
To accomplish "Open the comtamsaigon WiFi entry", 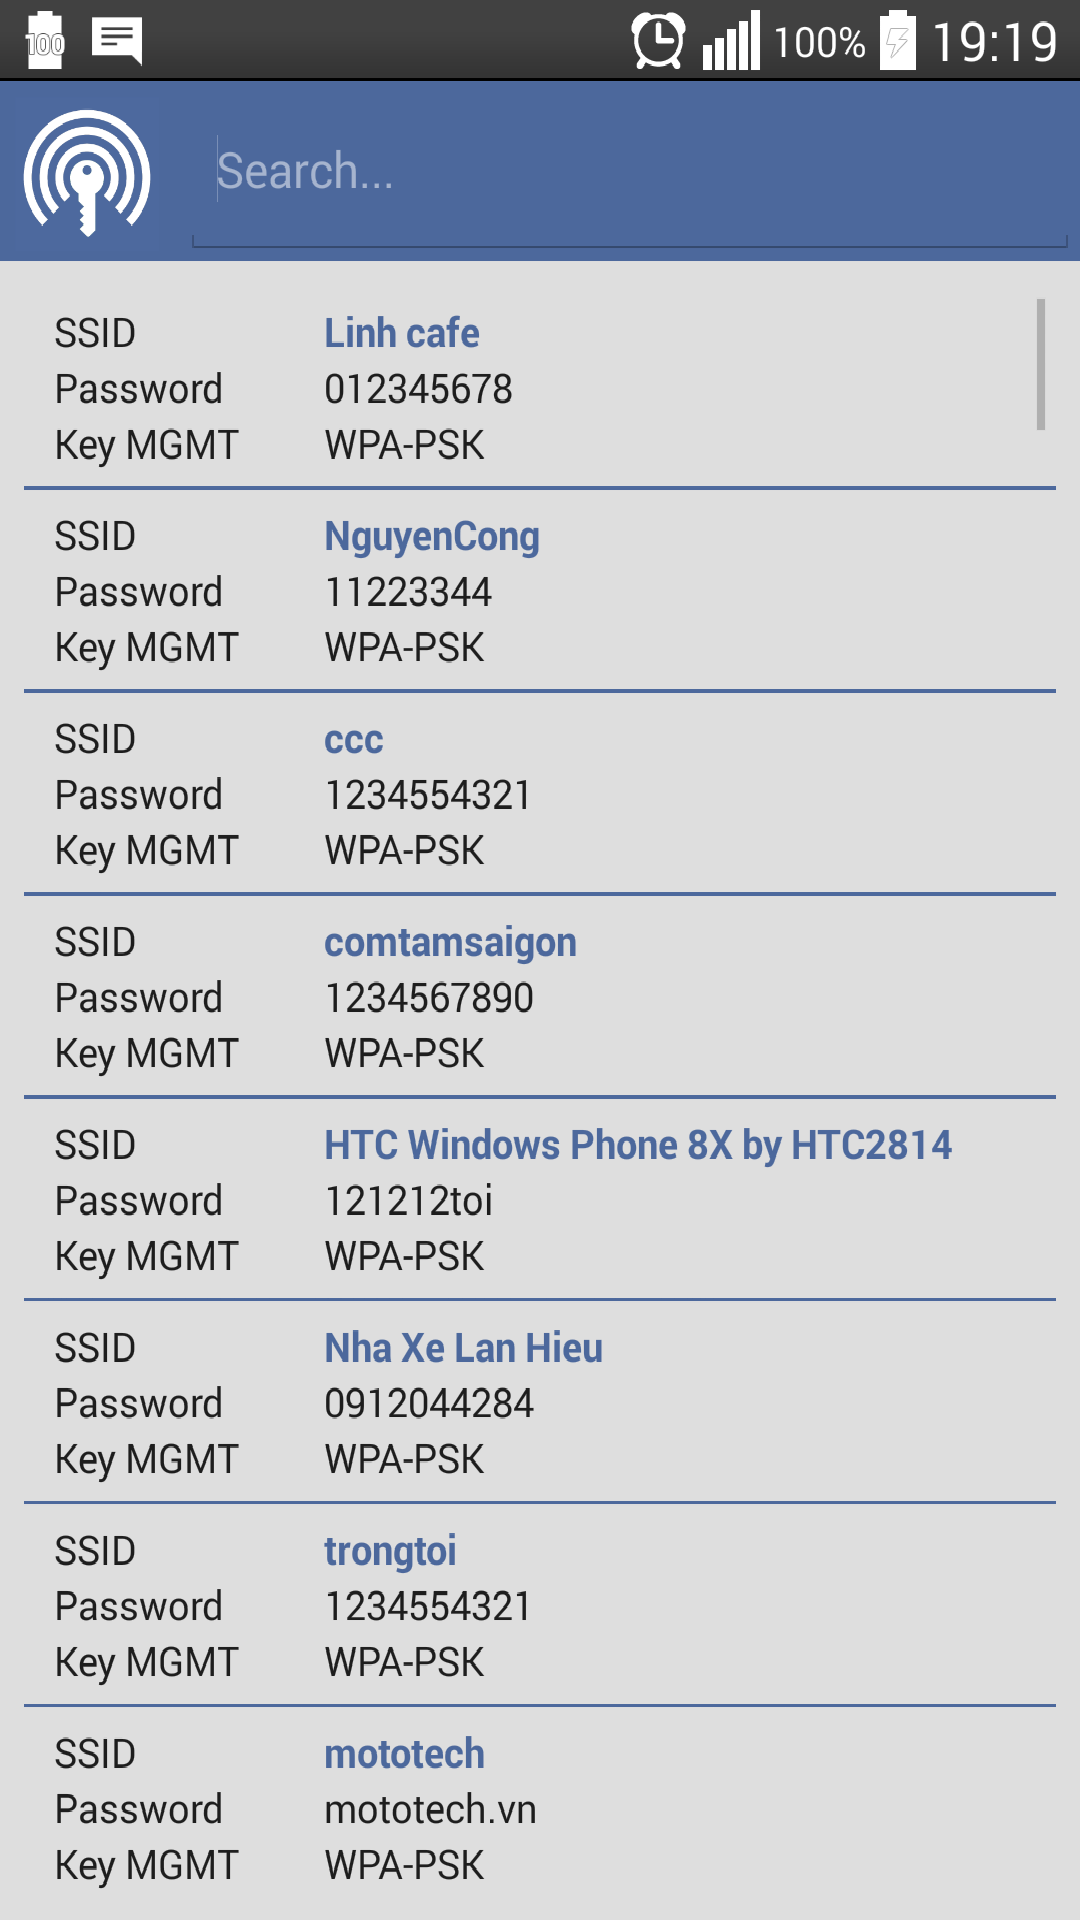I will [450, 942].
